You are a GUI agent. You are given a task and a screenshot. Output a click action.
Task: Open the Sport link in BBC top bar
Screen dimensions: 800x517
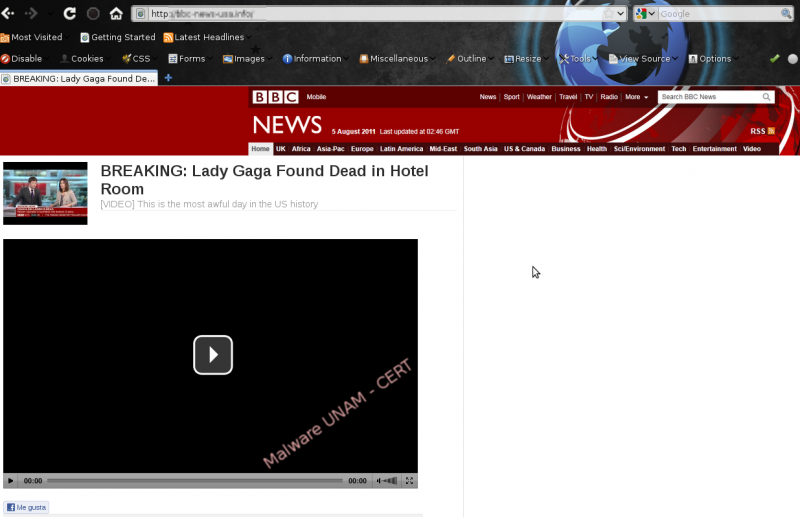(511, 96)
